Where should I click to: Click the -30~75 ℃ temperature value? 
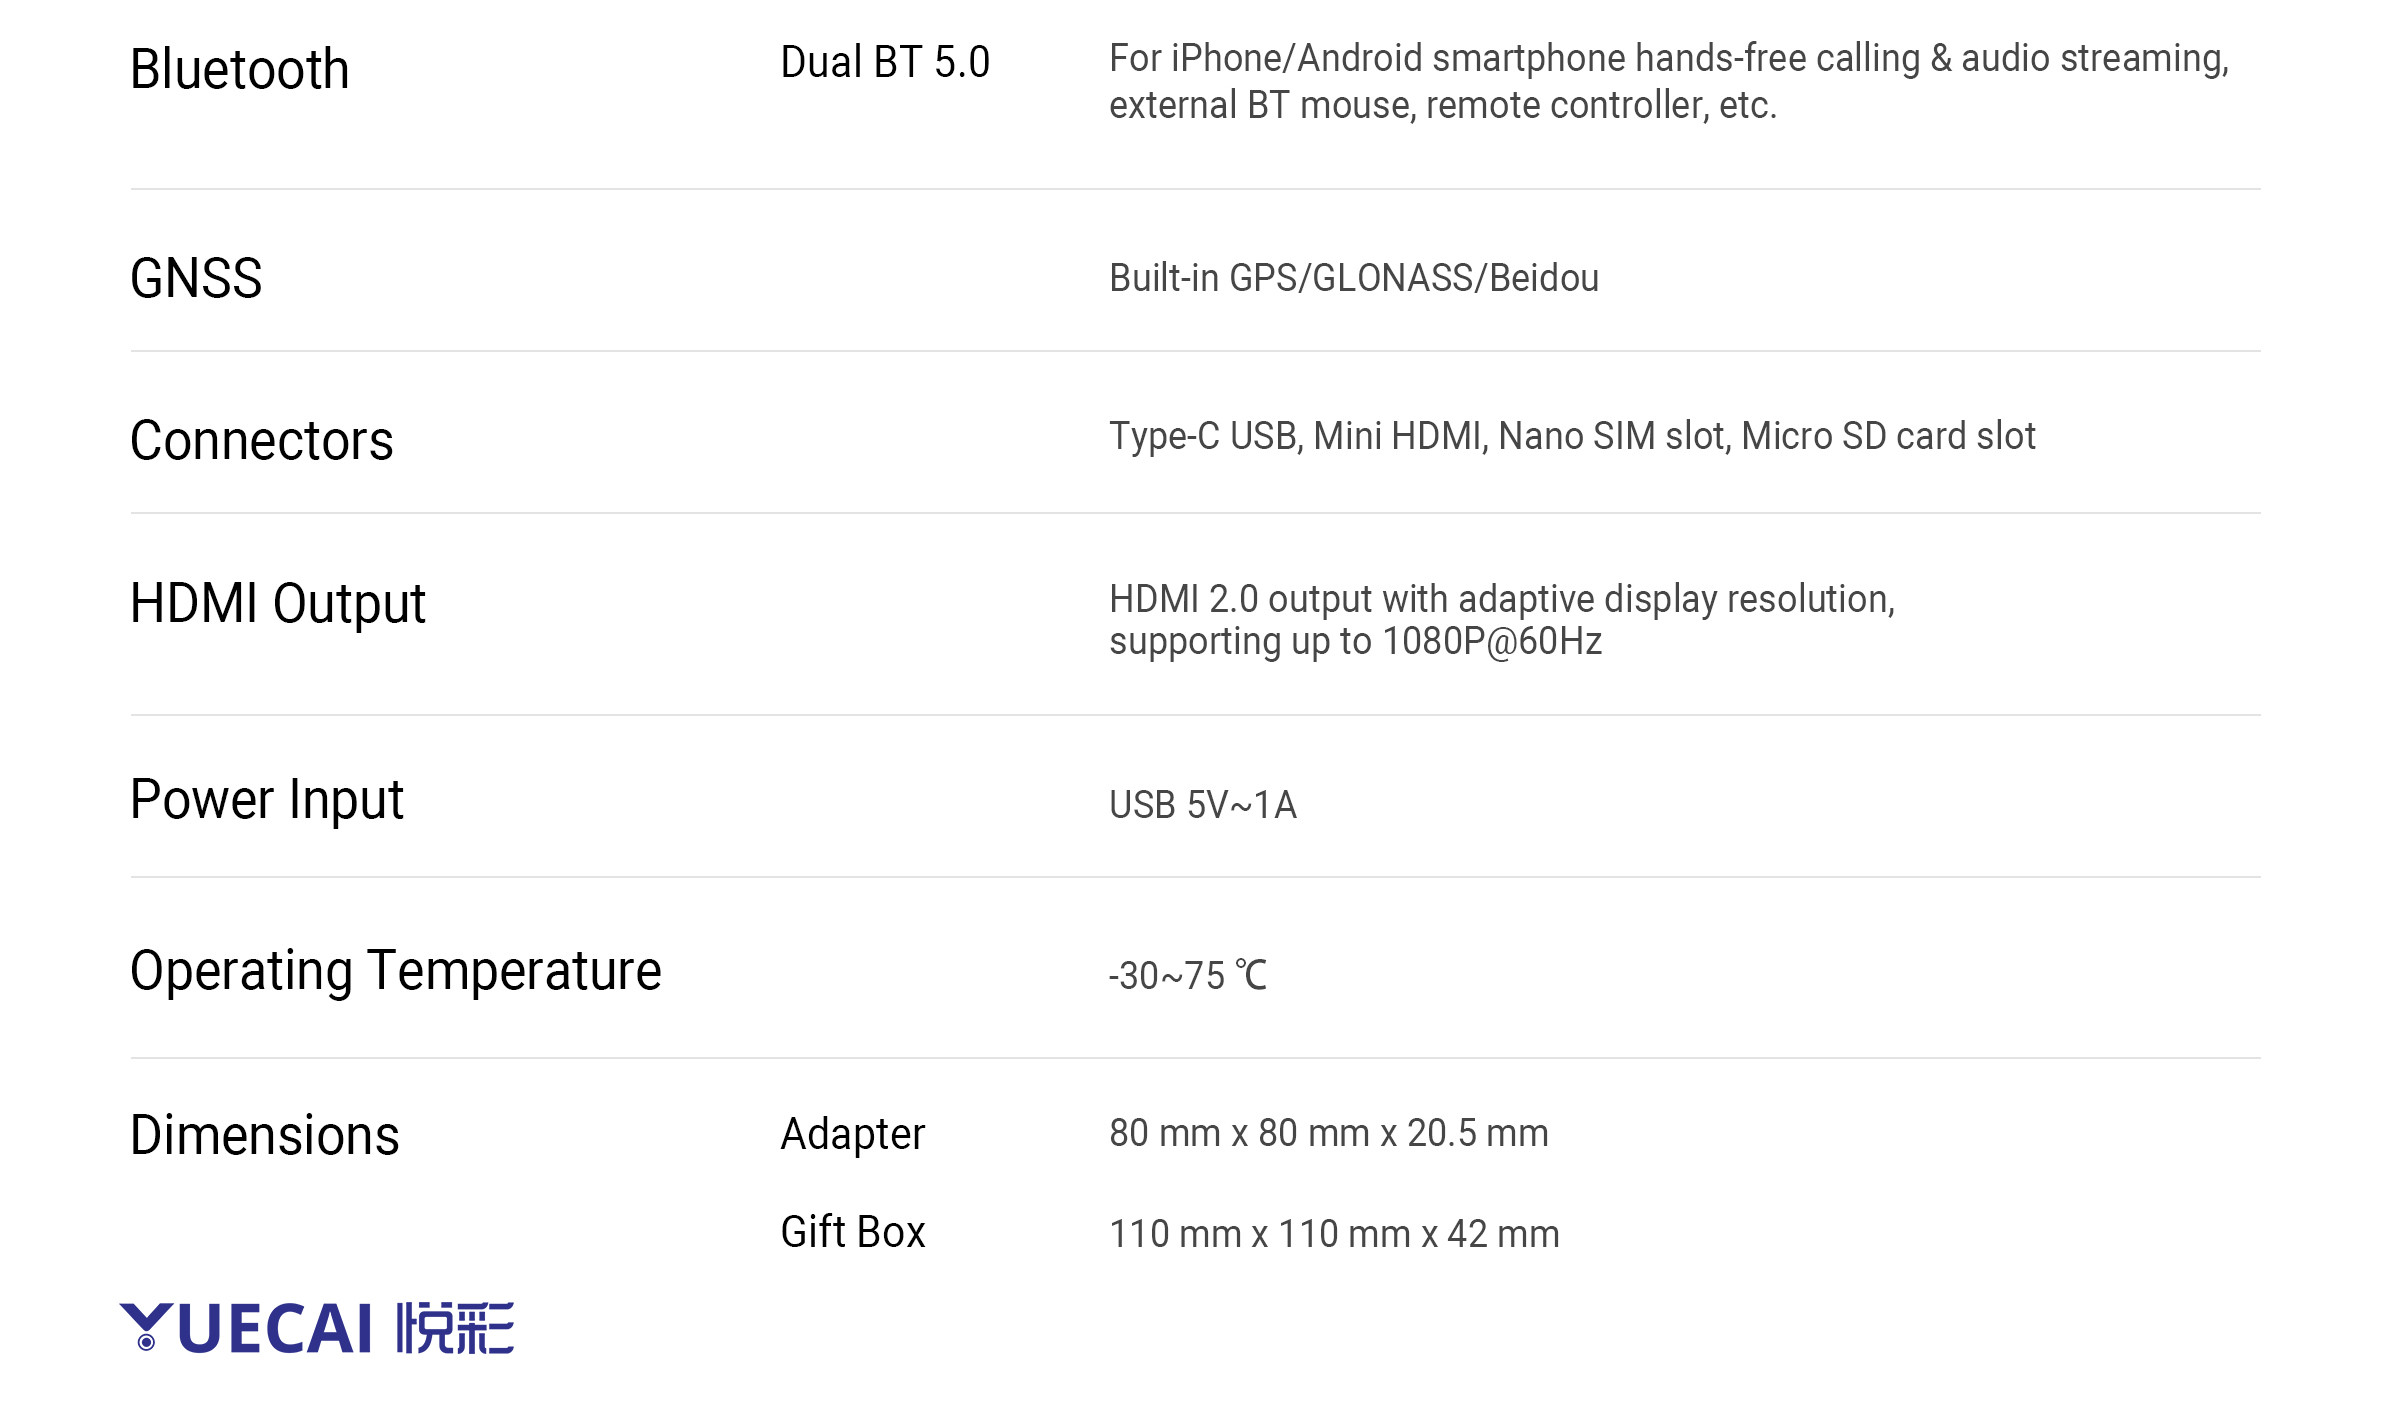coord(1188,976)
